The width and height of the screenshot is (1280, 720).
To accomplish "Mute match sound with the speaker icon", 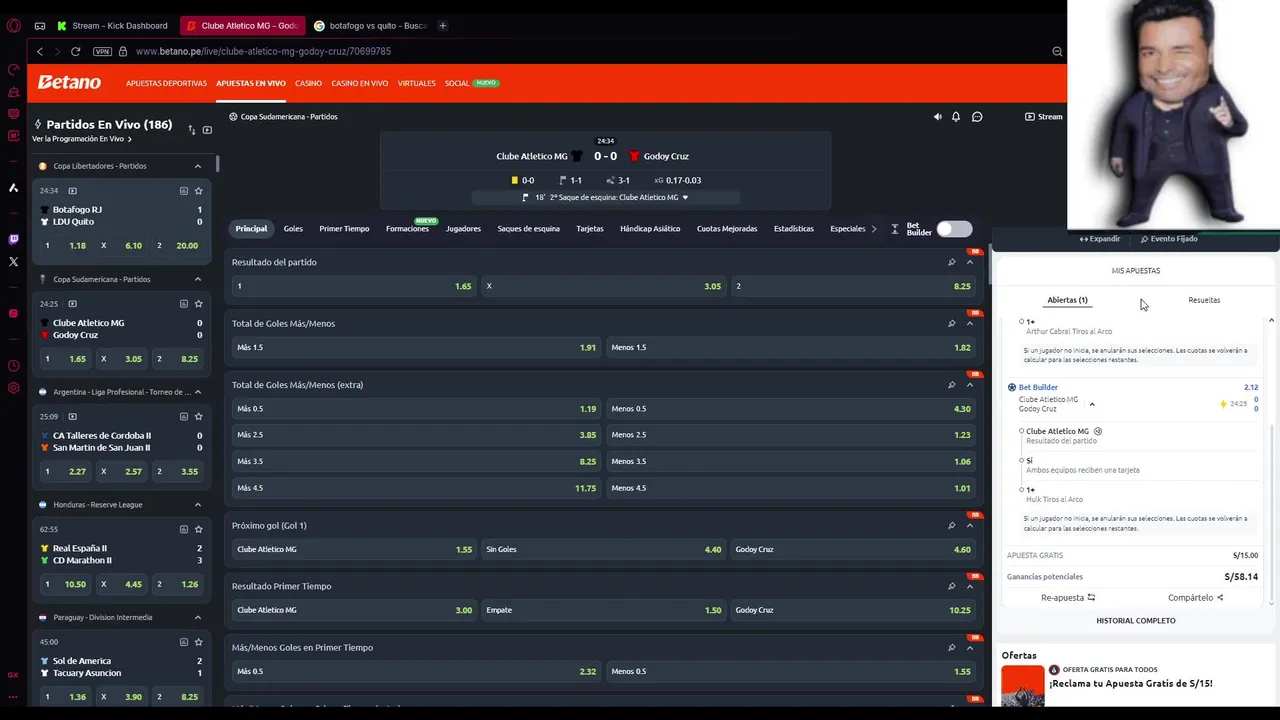I will click(937, 117).
